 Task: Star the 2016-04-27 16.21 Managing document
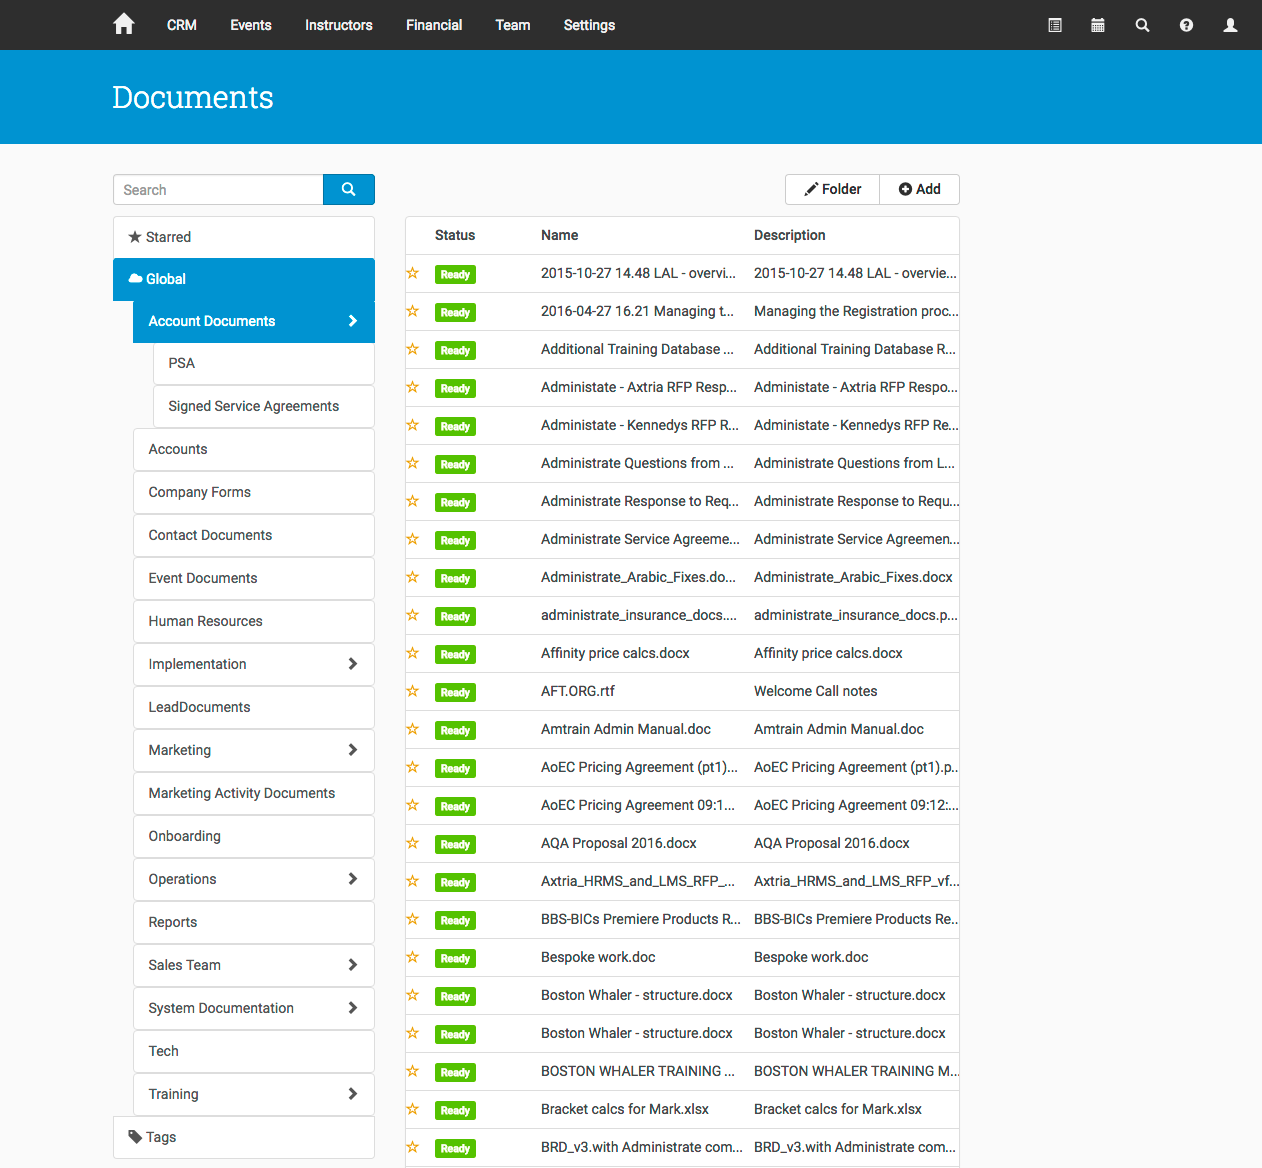pyautogui.click(x=412, y=311)
